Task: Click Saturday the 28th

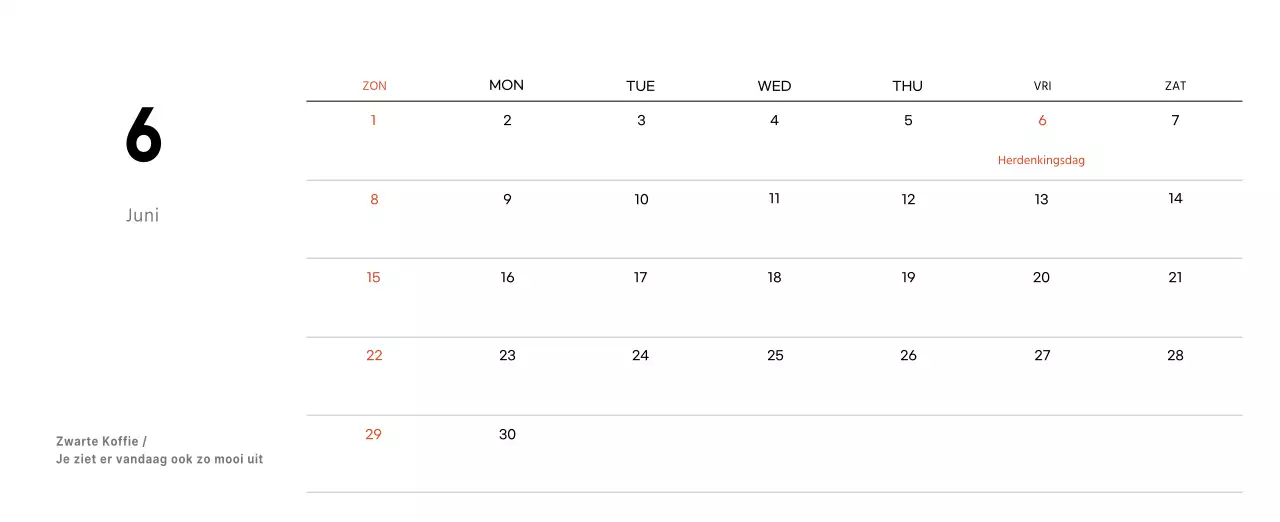Action: click(x=1175, y=355)
